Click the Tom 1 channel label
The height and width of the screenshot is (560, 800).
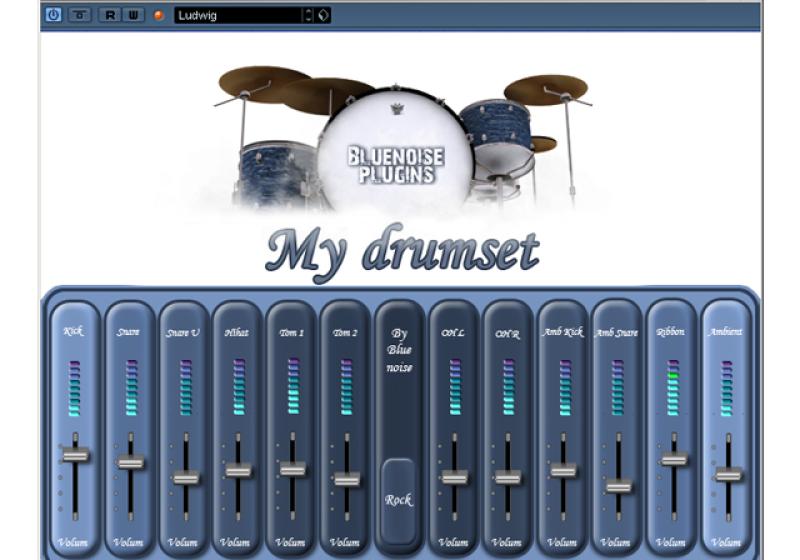292,332
